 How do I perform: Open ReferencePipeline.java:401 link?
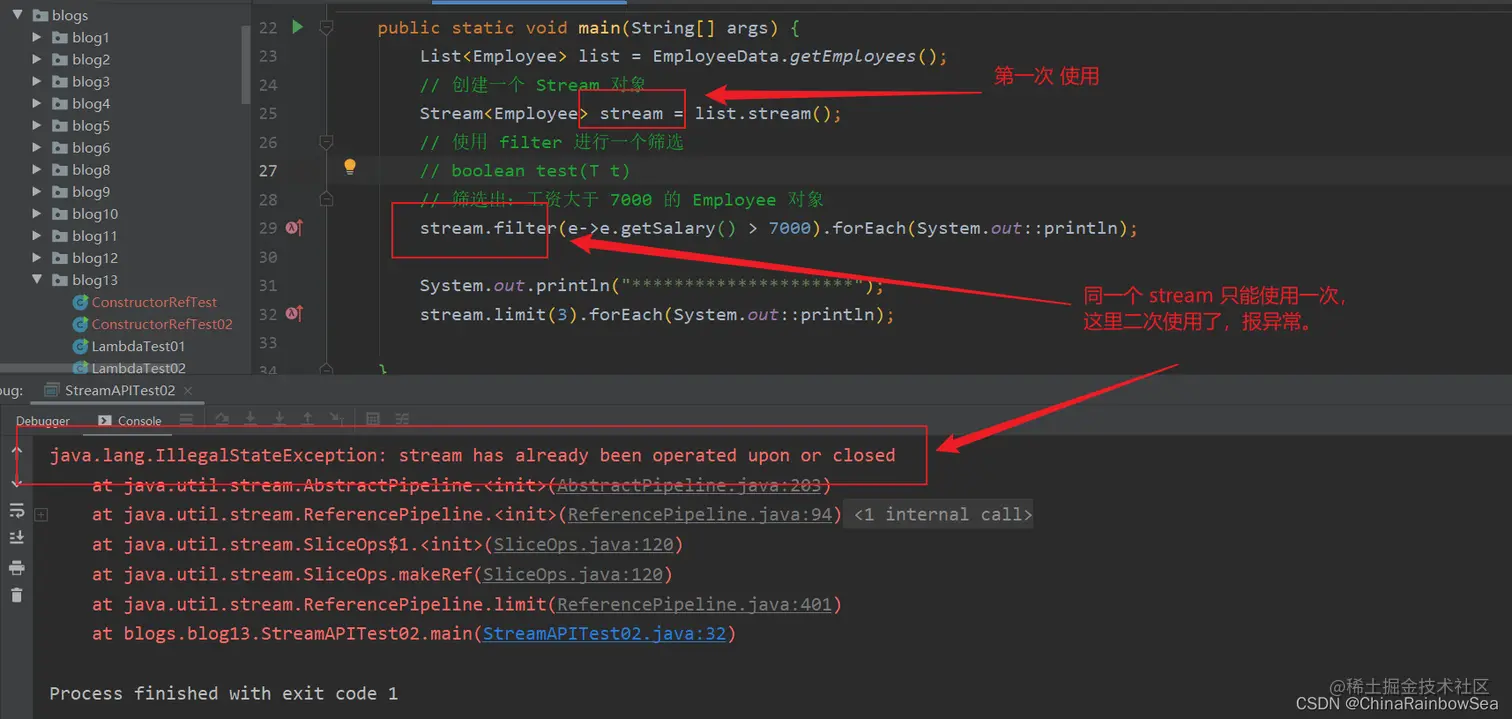pyautogui.click(x=695, y=604)
